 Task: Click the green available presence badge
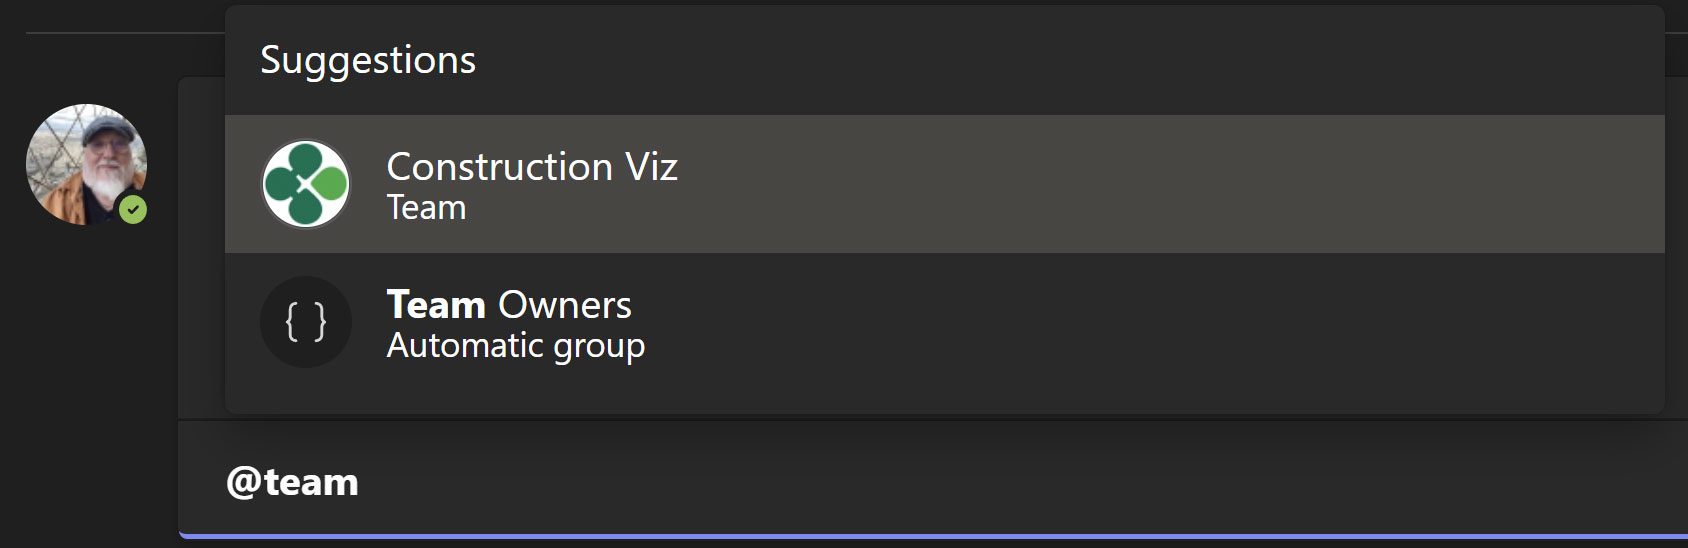click(133, 210)
